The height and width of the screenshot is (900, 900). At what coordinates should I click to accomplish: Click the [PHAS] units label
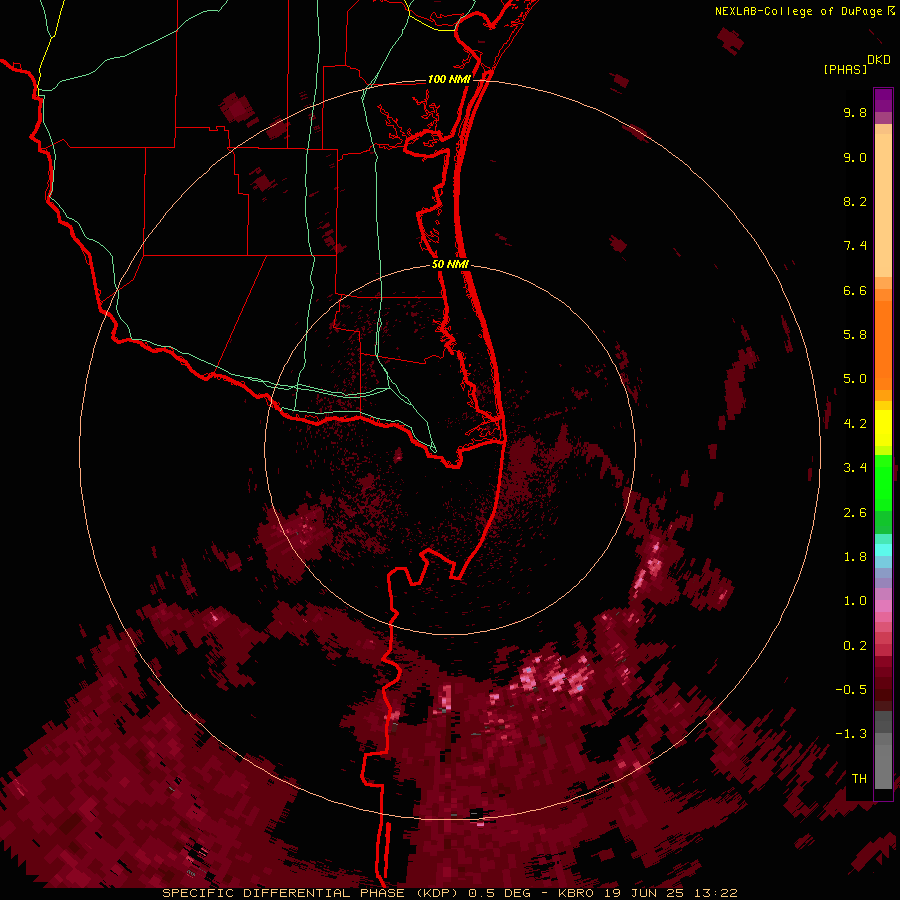[x=845, y=69]
